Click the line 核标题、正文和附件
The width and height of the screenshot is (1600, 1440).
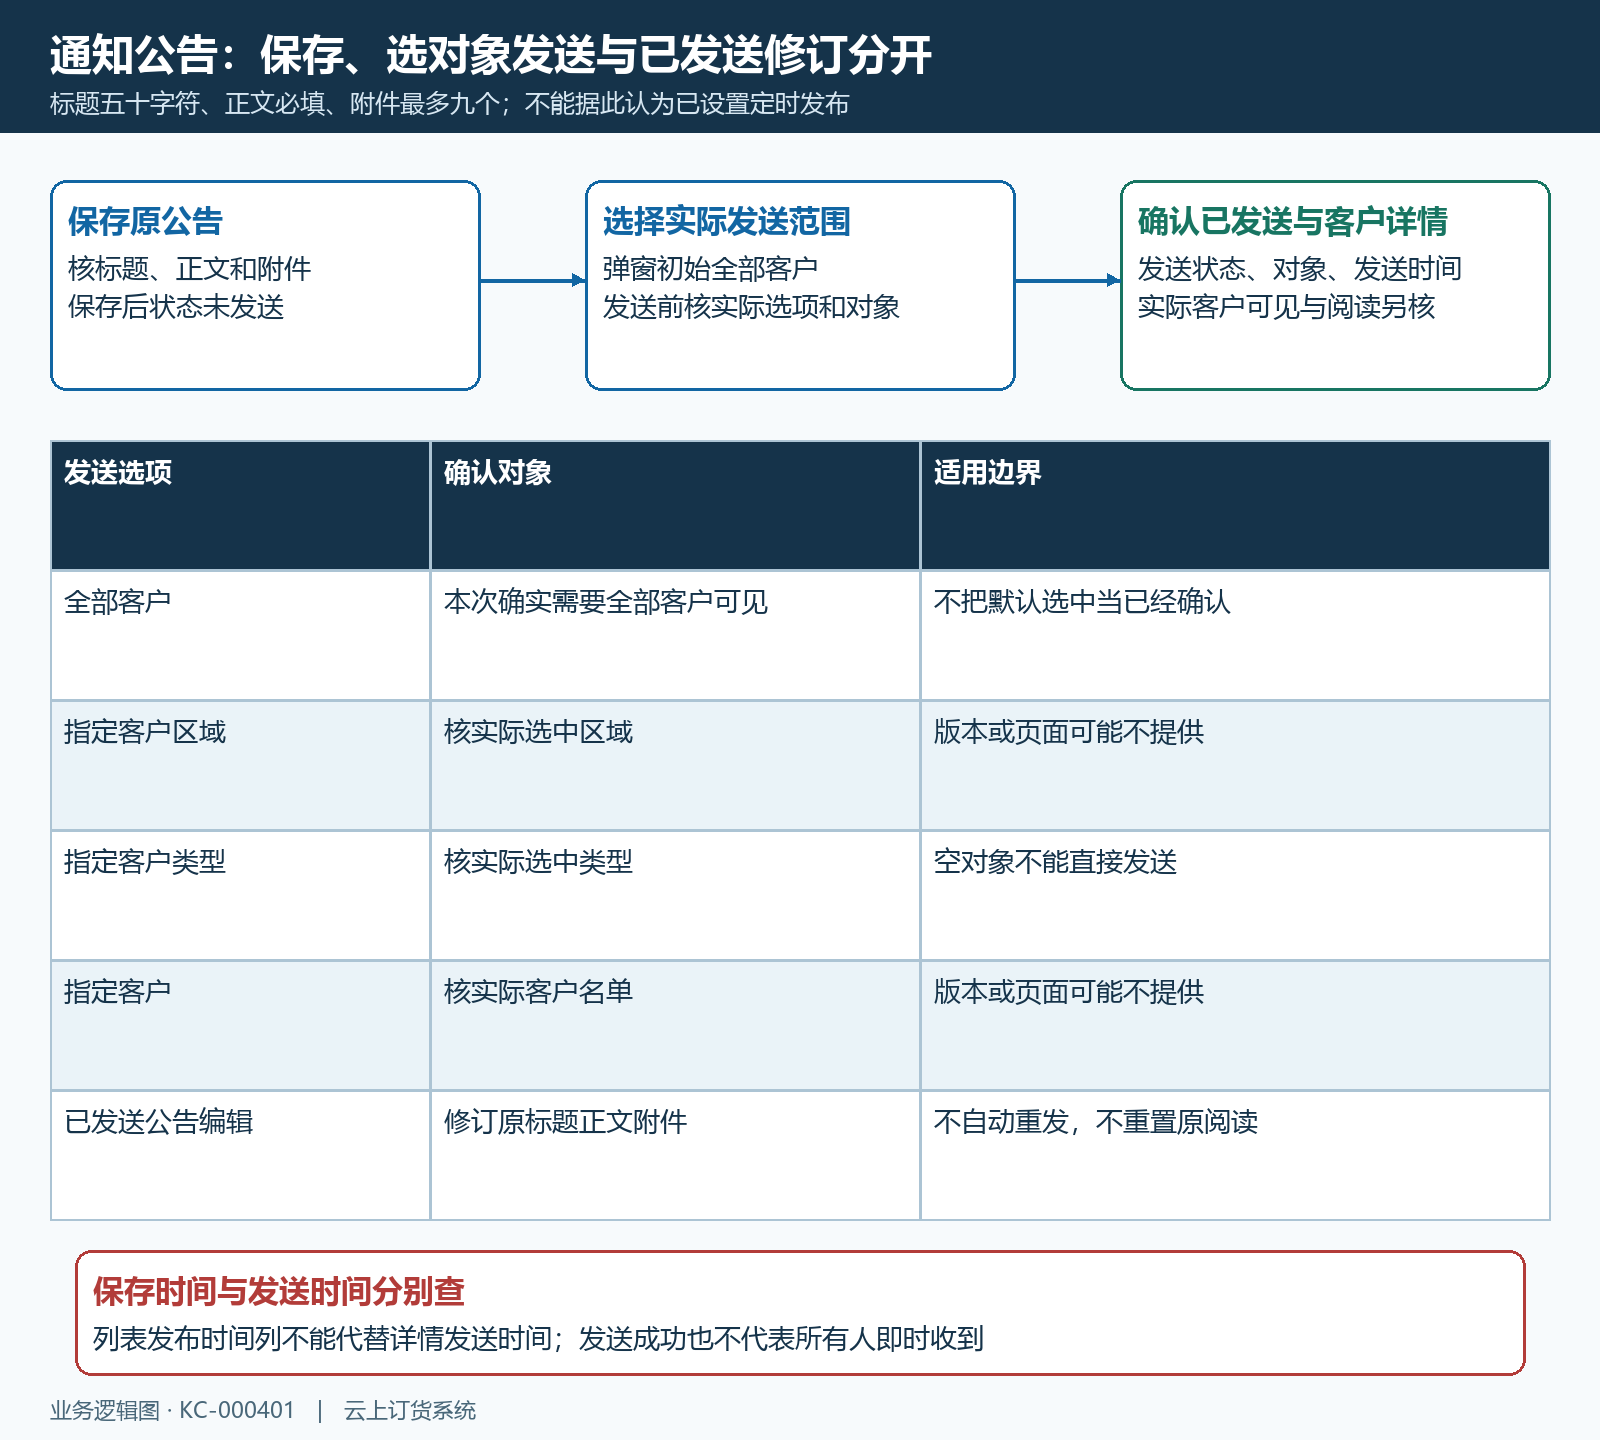pos(190,269)
